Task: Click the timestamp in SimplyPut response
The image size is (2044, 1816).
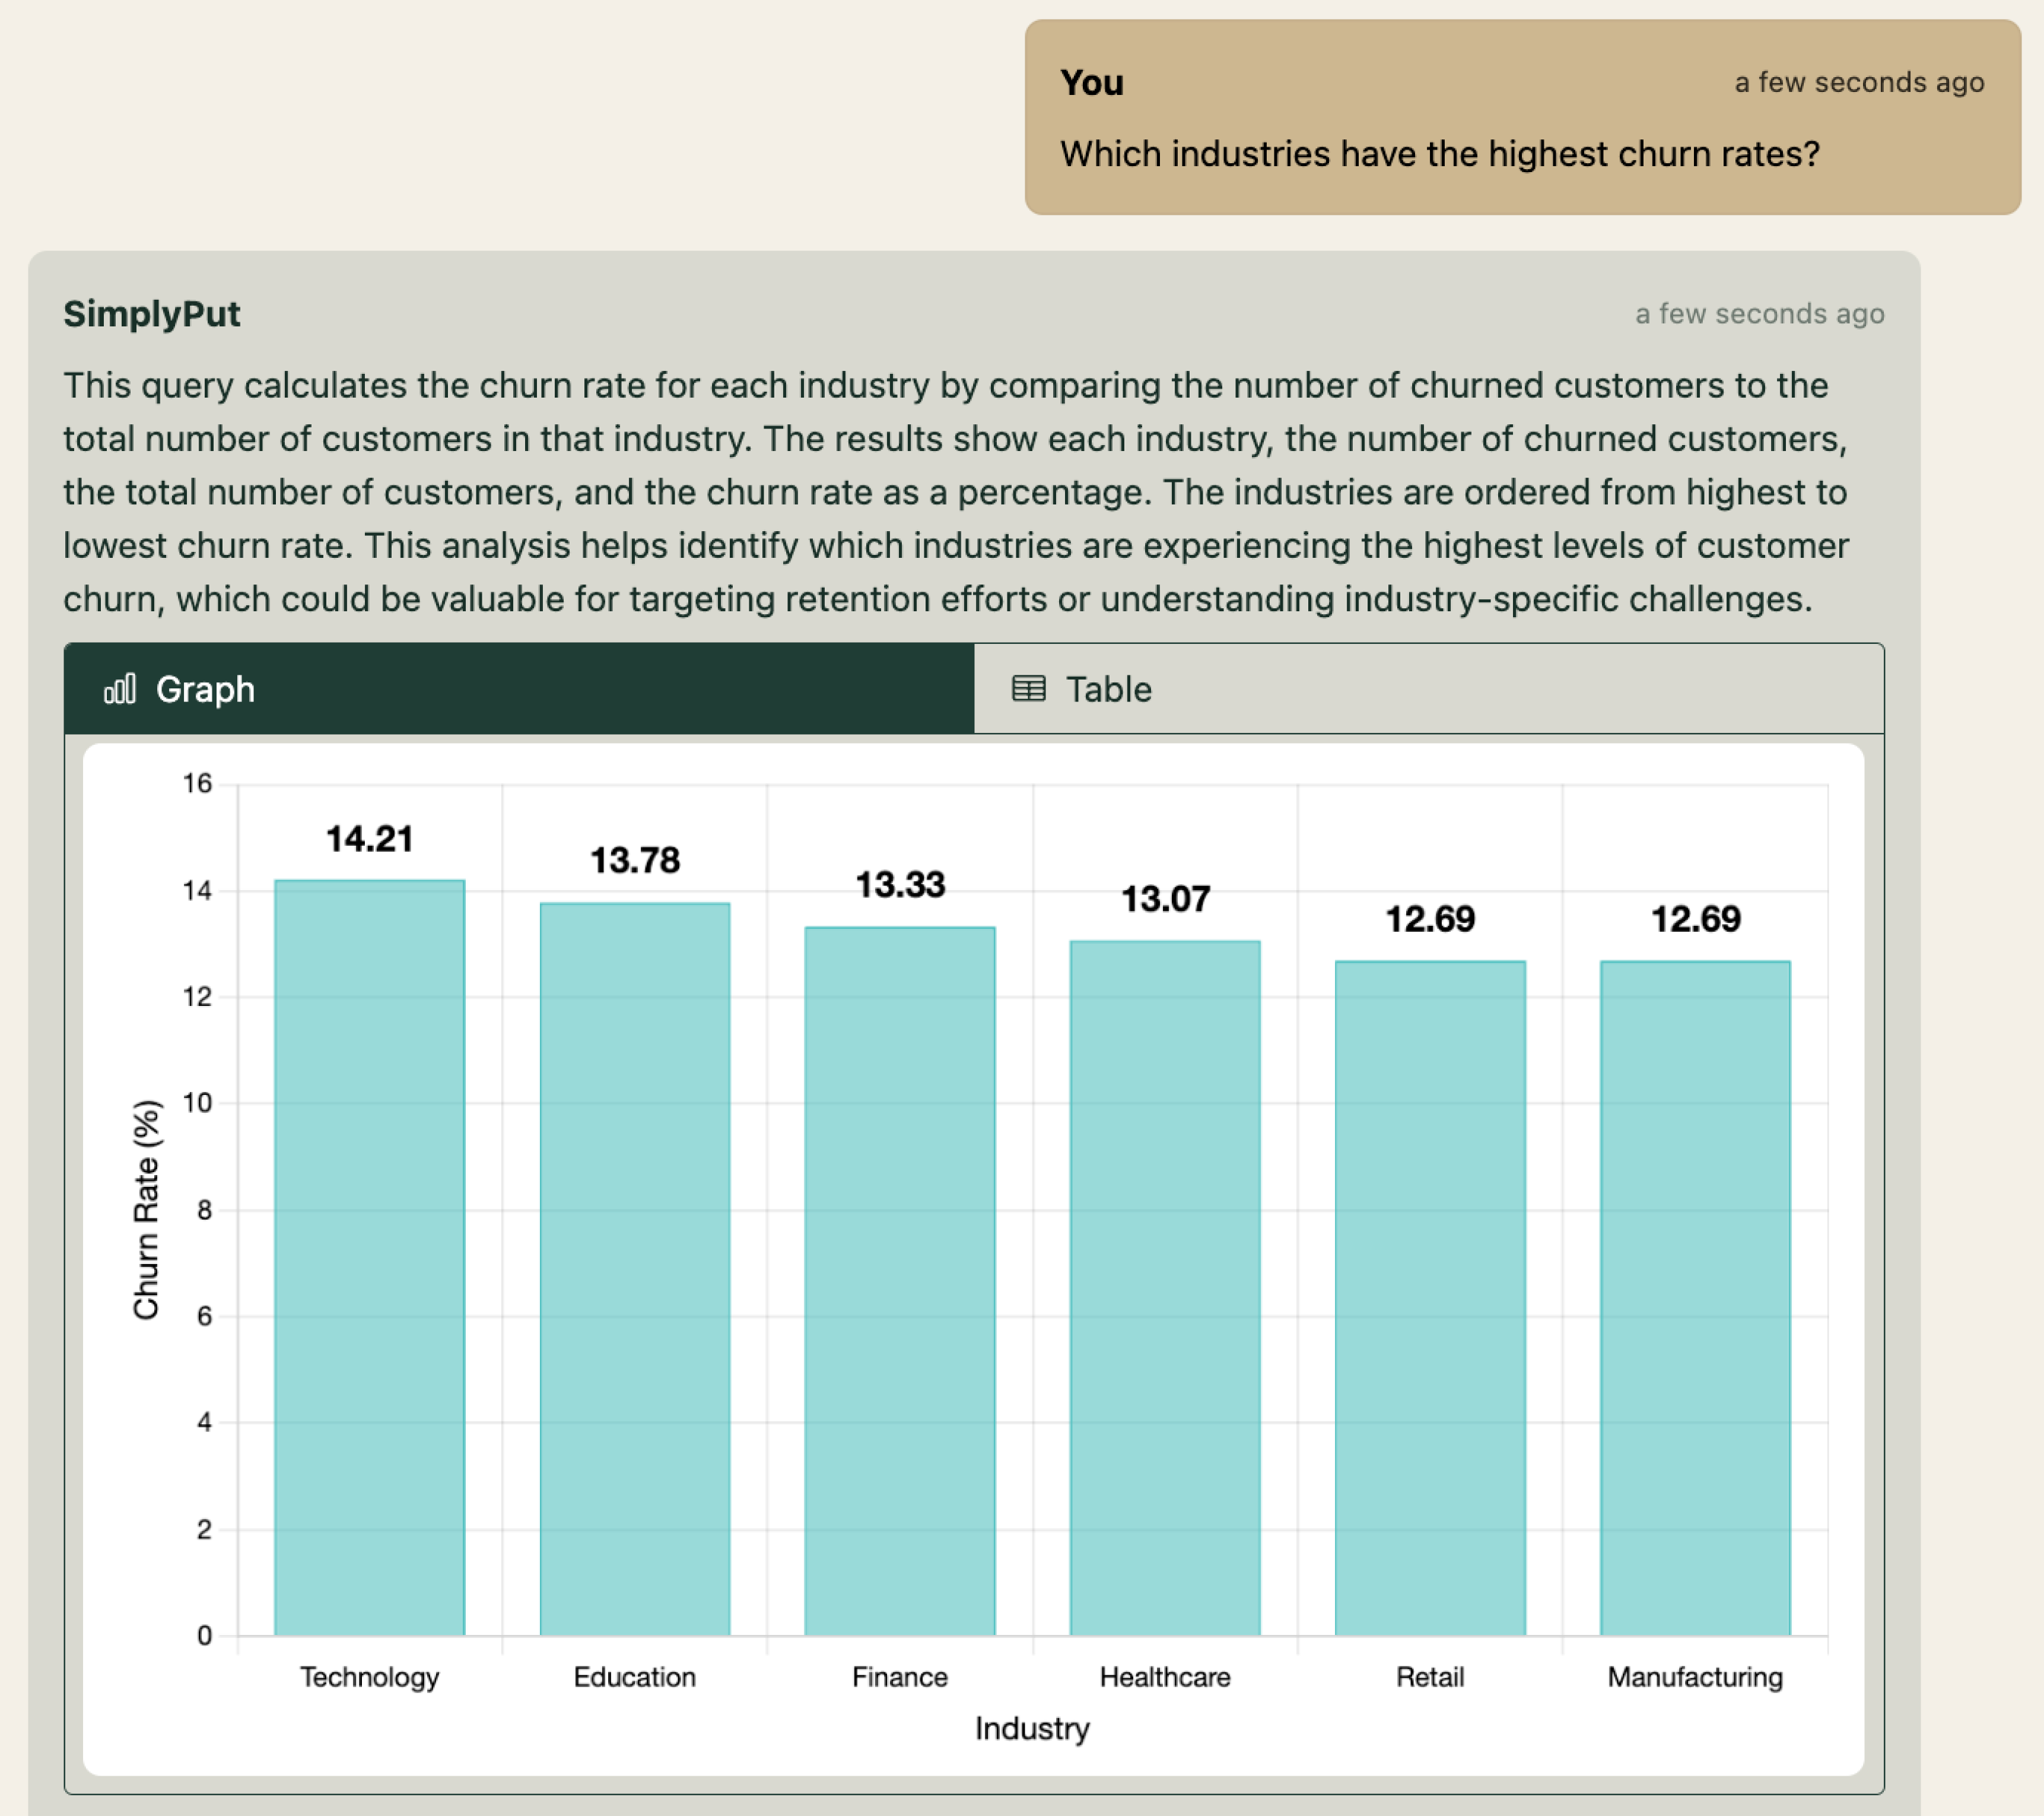Action: point(1760,314)
